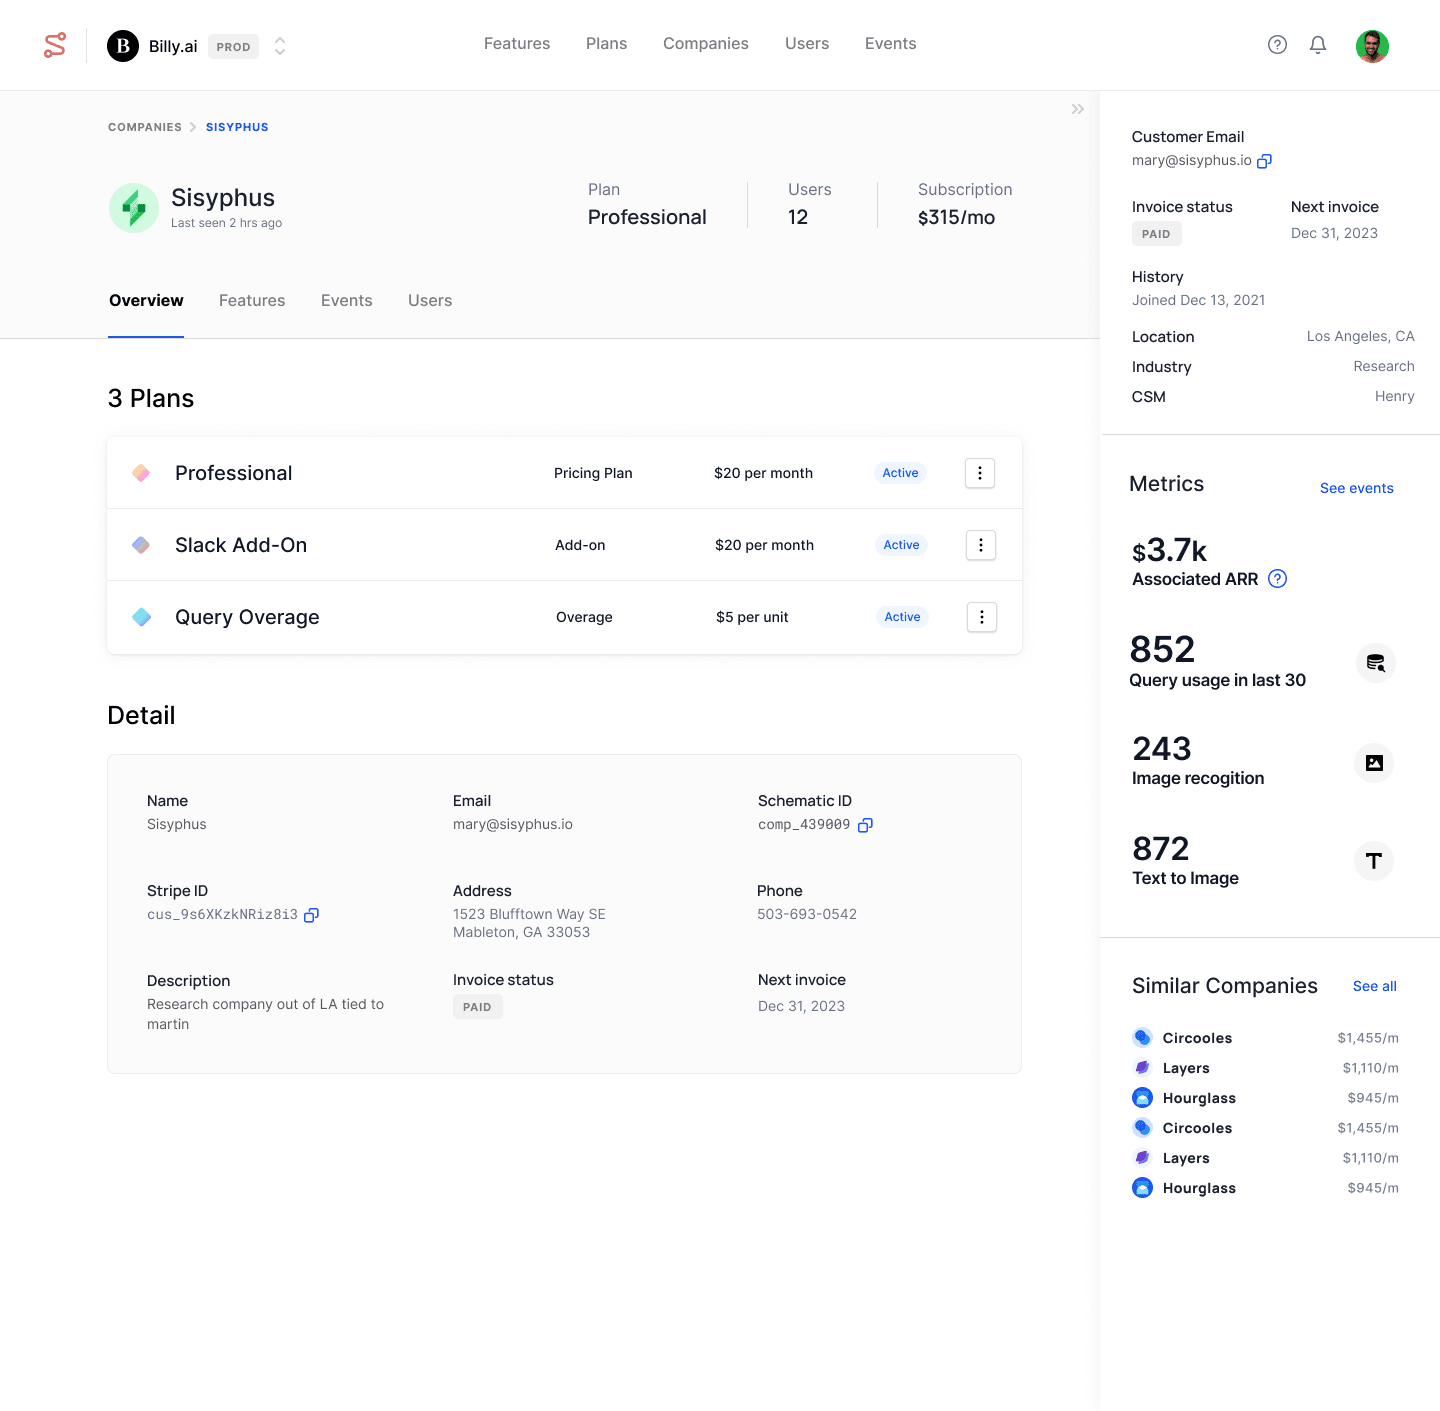Click the See events link
The height and width of the screenshot is (1411, 1440).
point(1356,488)
